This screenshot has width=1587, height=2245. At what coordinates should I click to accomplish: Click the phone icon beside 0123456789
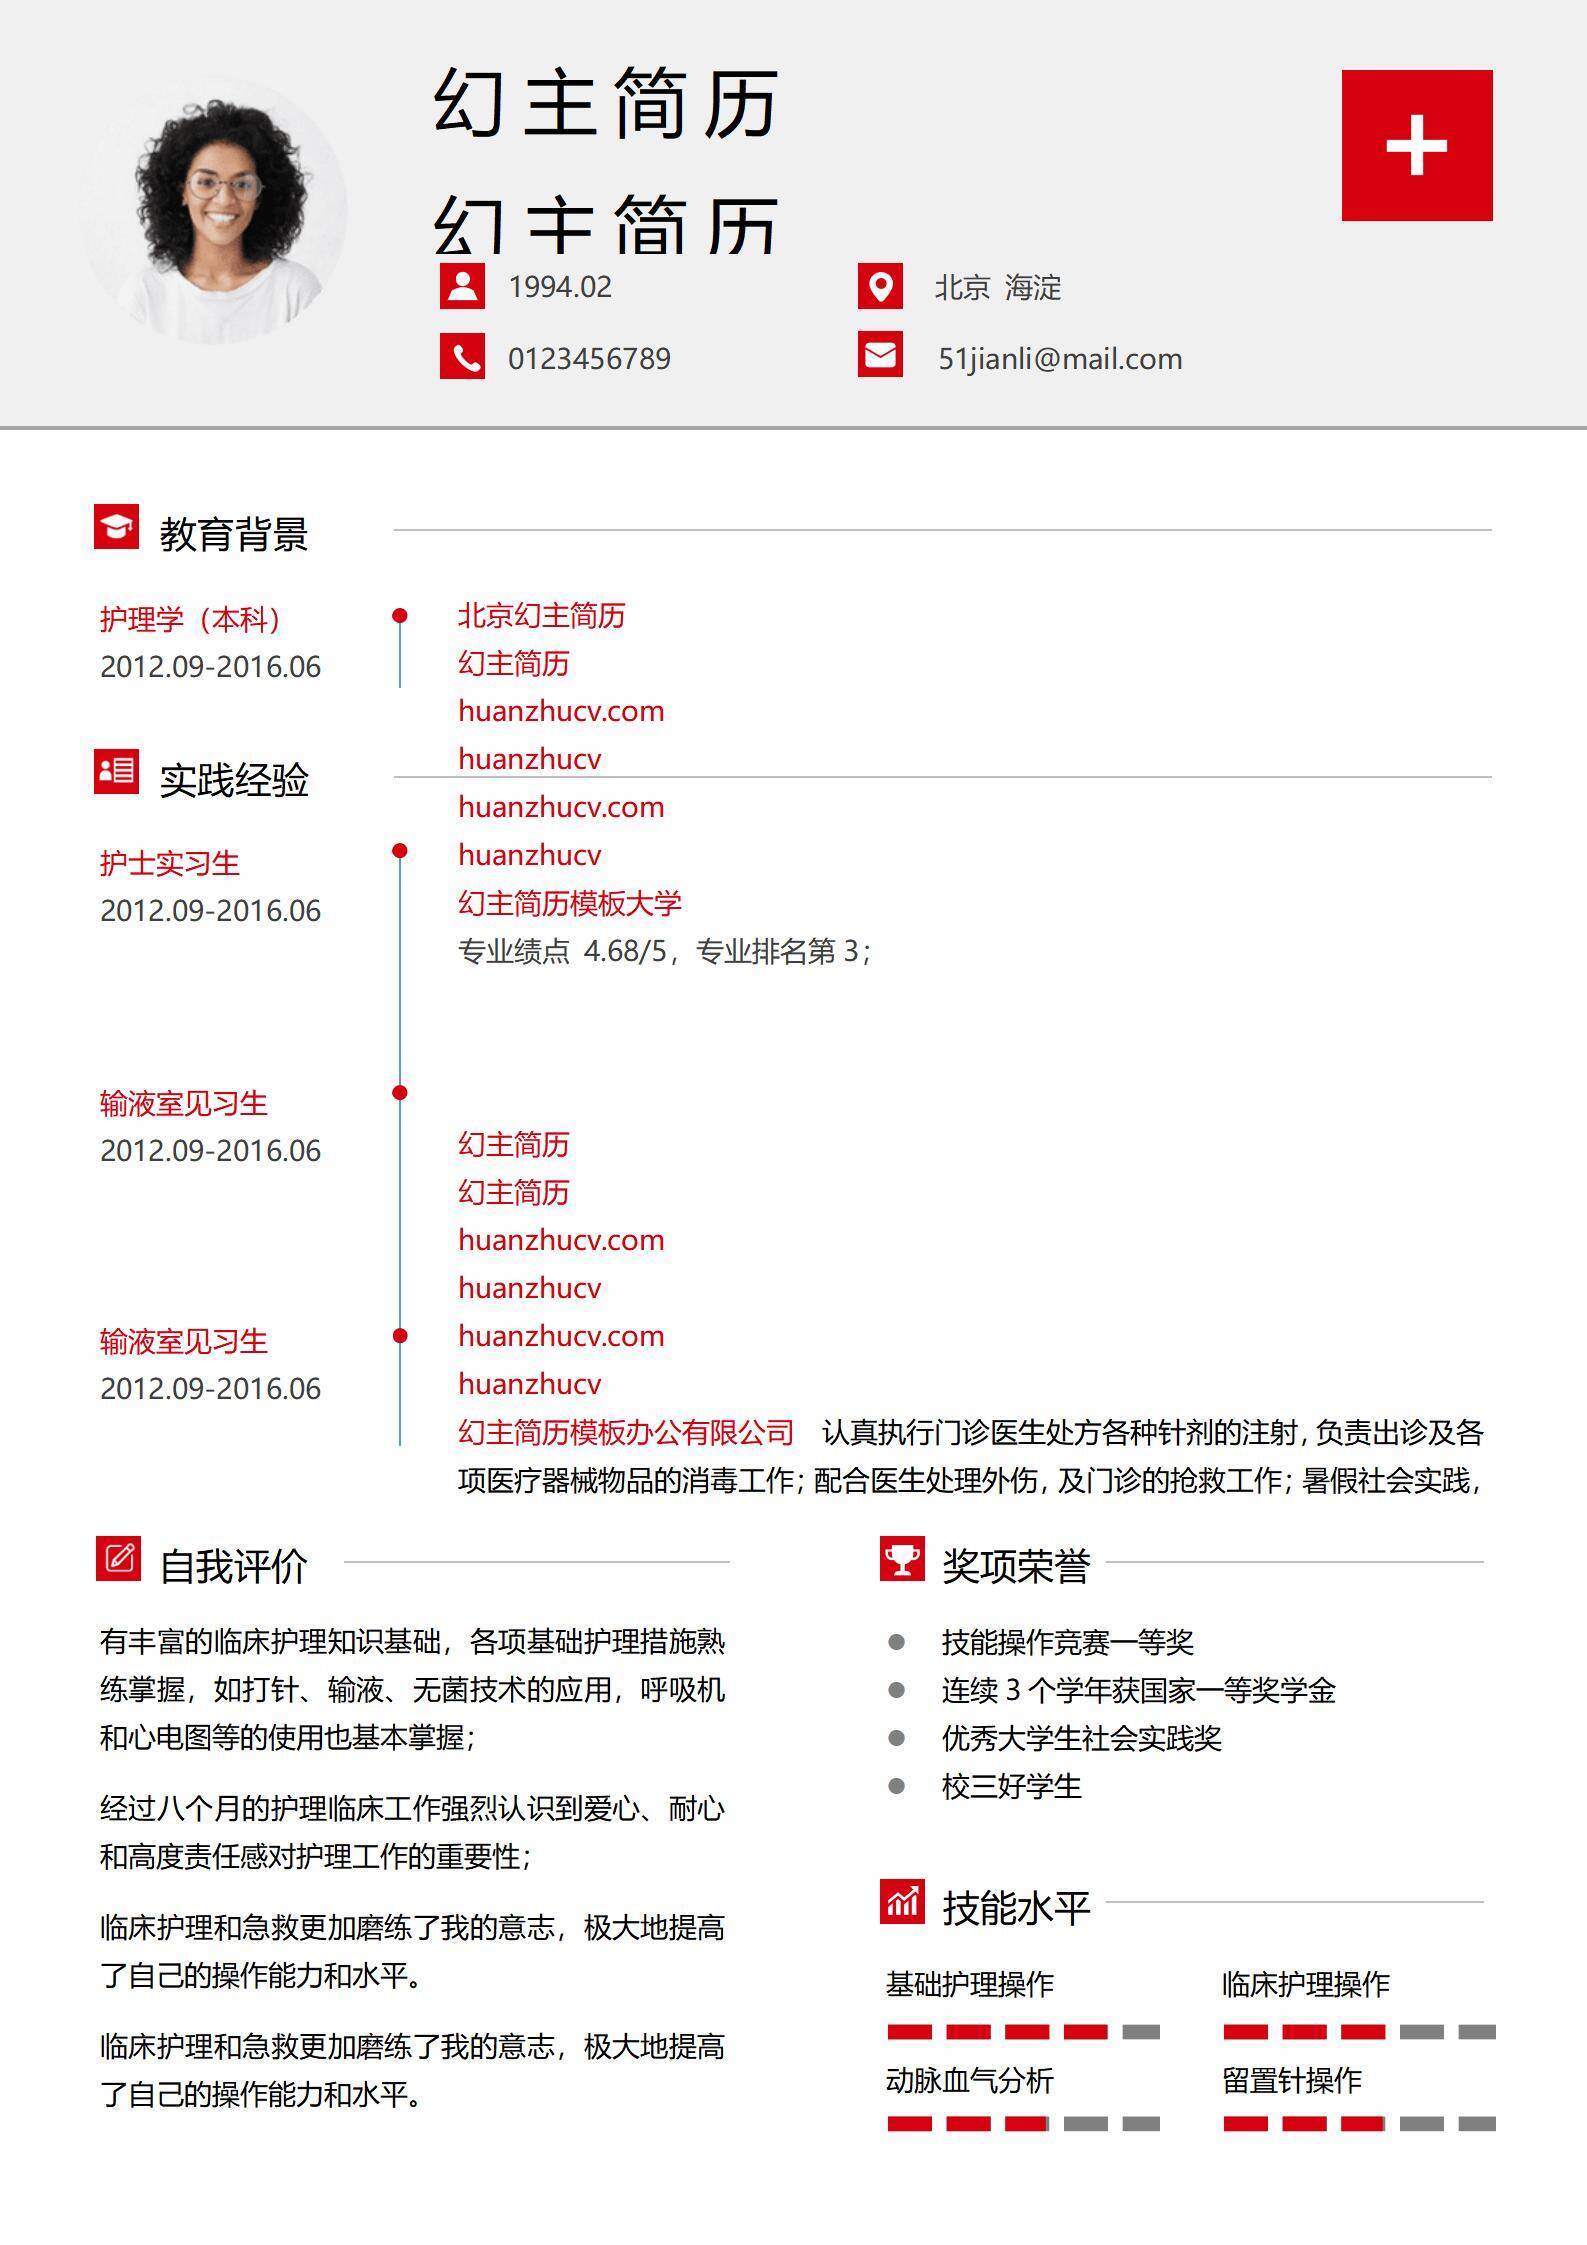(x=462, y=357)
